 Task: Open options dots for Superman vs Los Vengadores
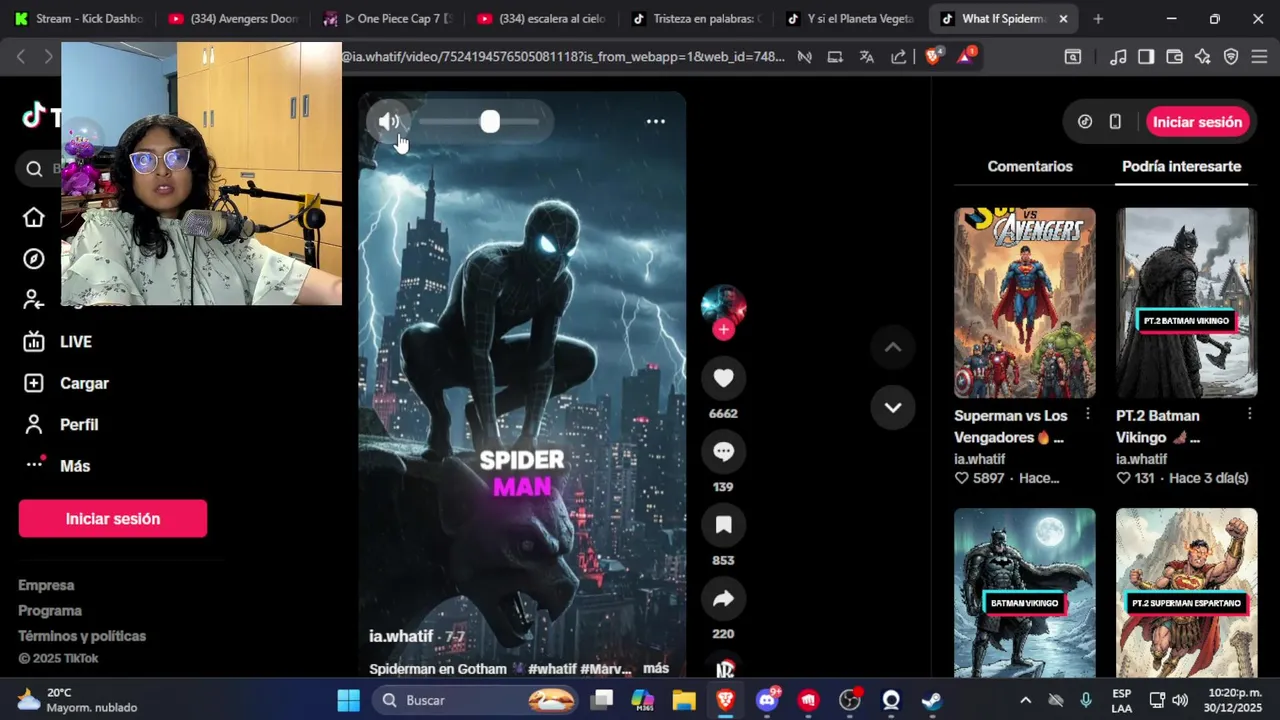[1088, 414]
